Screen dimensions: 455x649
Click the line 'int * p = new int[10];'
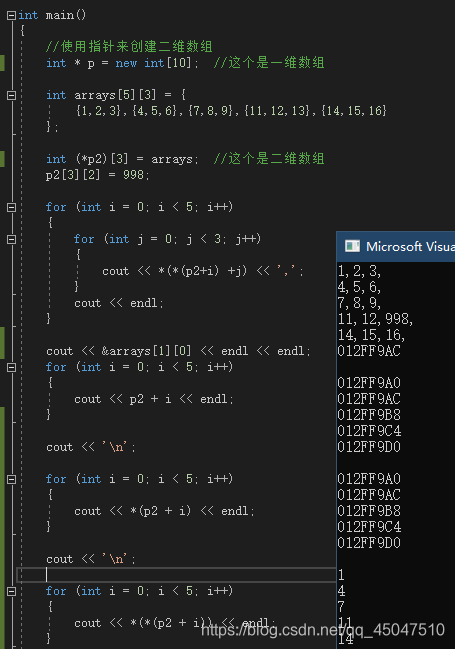pyautogui.click(x=122, y=63)
